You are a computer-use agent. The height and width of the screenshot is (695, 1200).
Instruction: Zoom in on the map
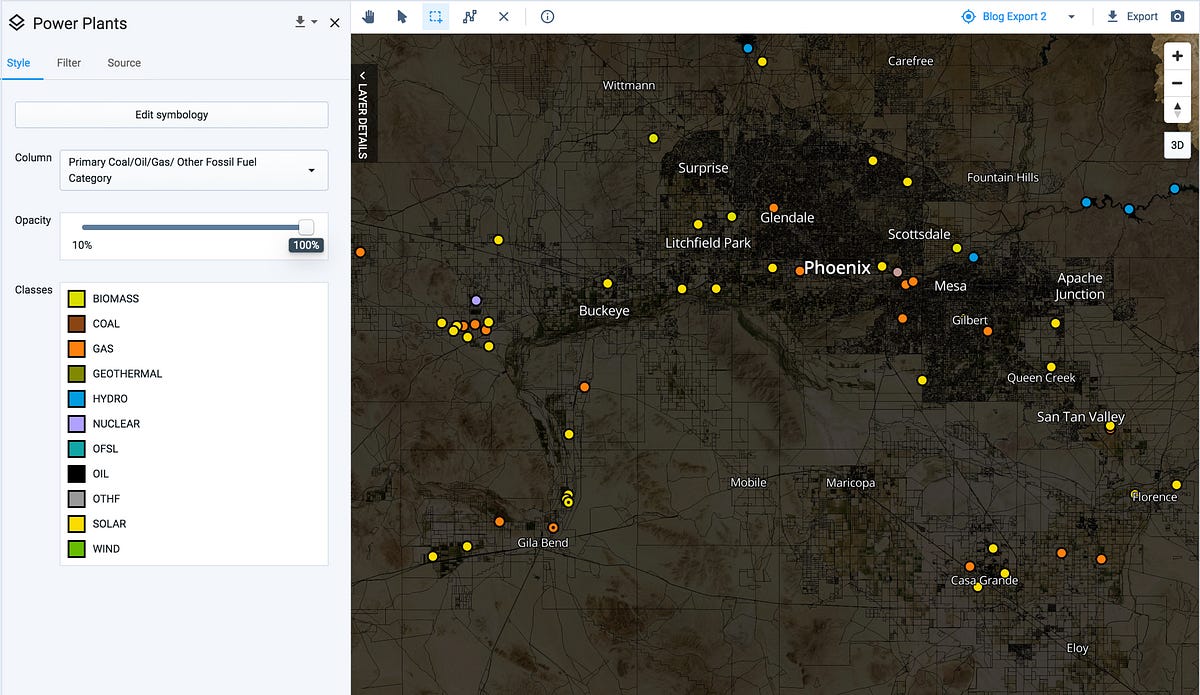pos(1177,56)
